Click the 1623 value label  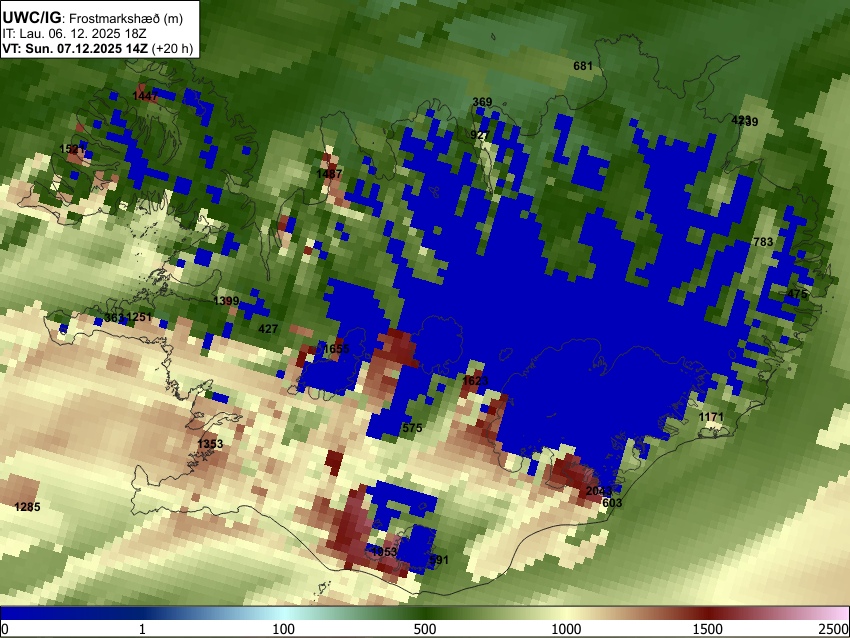tap(475, 381)
